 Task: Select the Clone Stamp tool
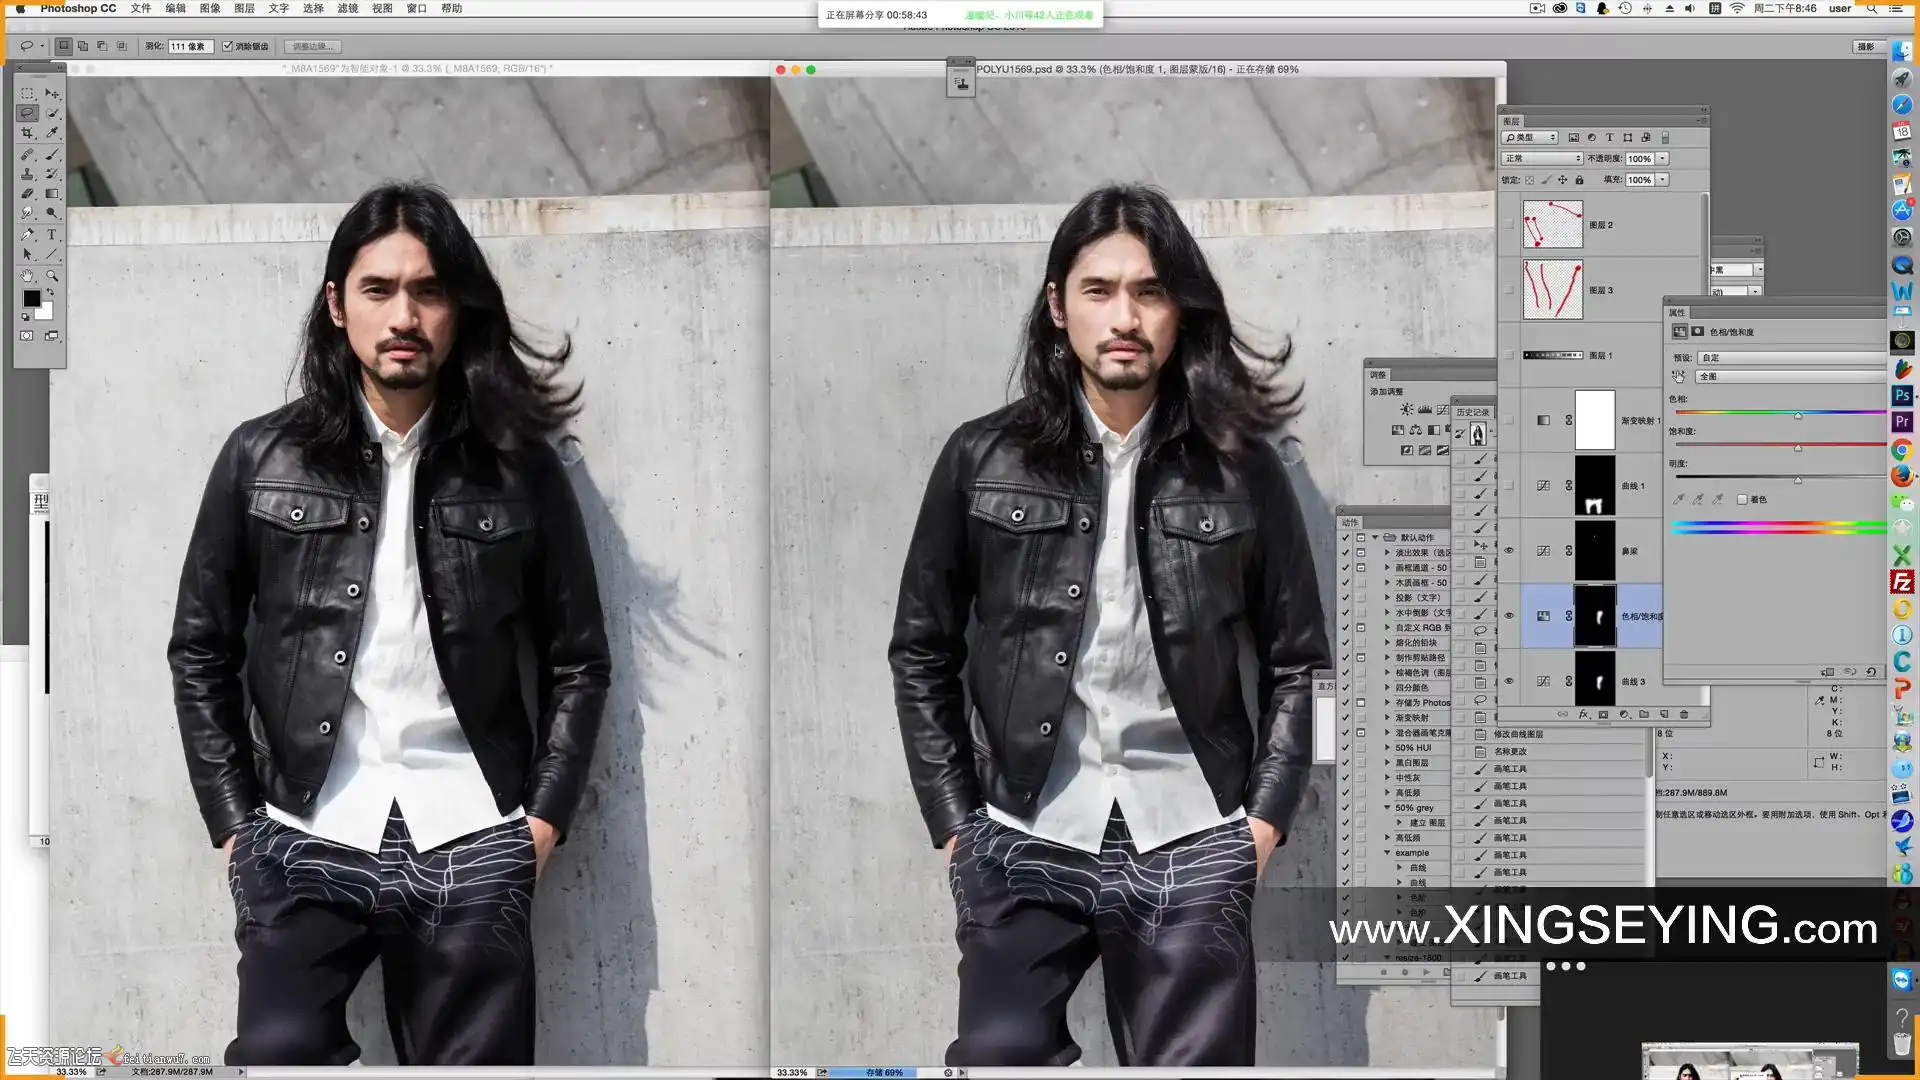pos(27,174)
